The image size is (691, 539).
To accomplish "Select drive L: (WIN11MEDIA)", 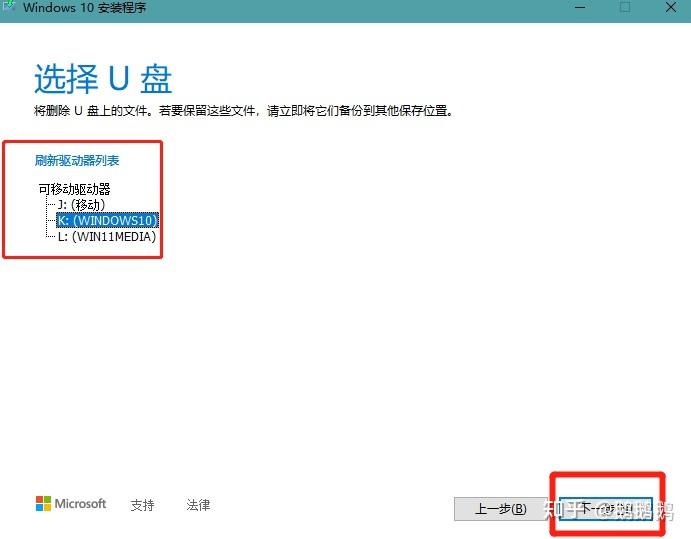I will 107,237.
